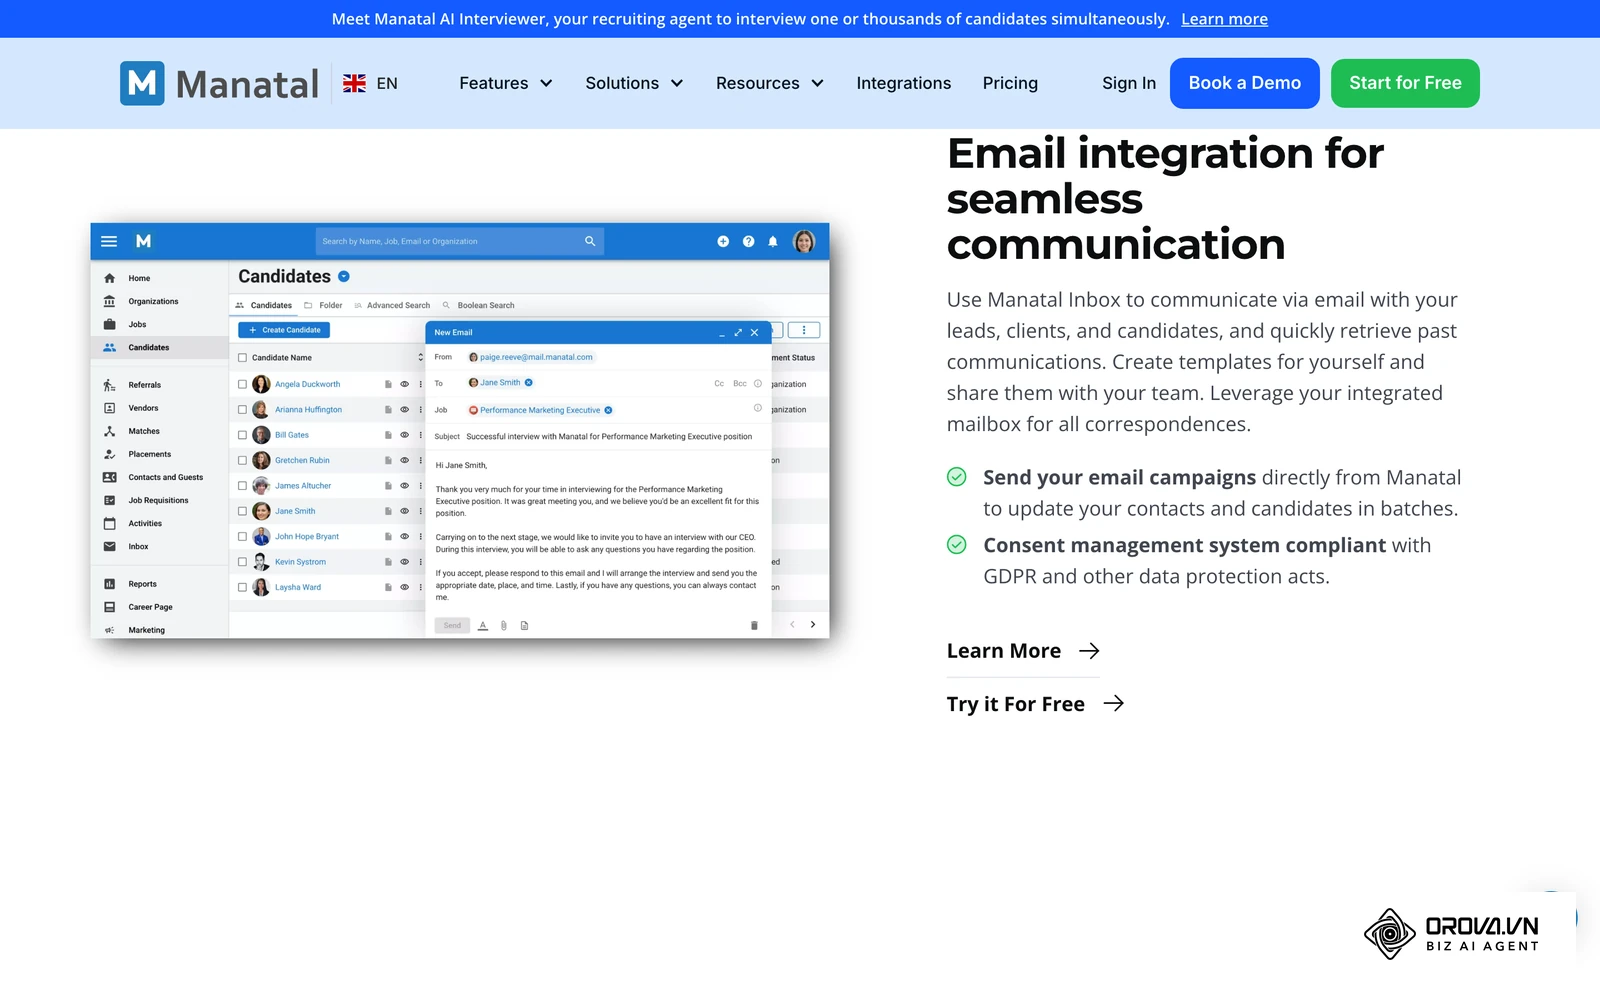1600x1000 pixels.
Task: Follow the Learn more banner link
Action: pos(1224,19)
